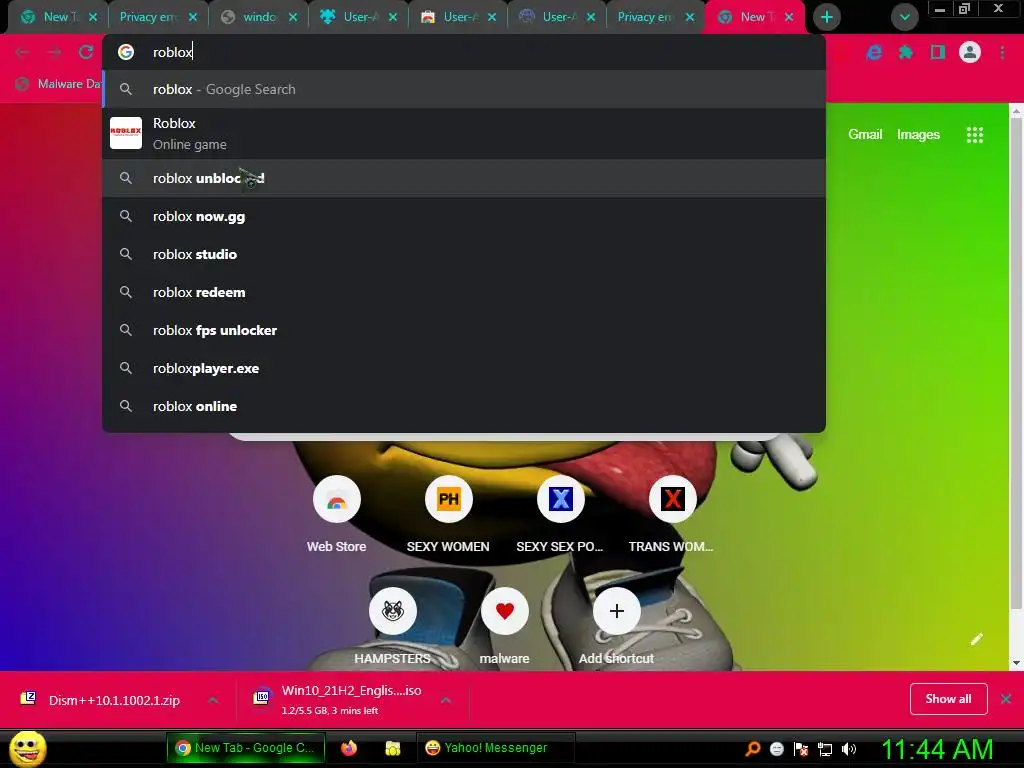Choose the robloxplayer.exe suggestion
Viewport: 1024px width, 768px height.
464,368
